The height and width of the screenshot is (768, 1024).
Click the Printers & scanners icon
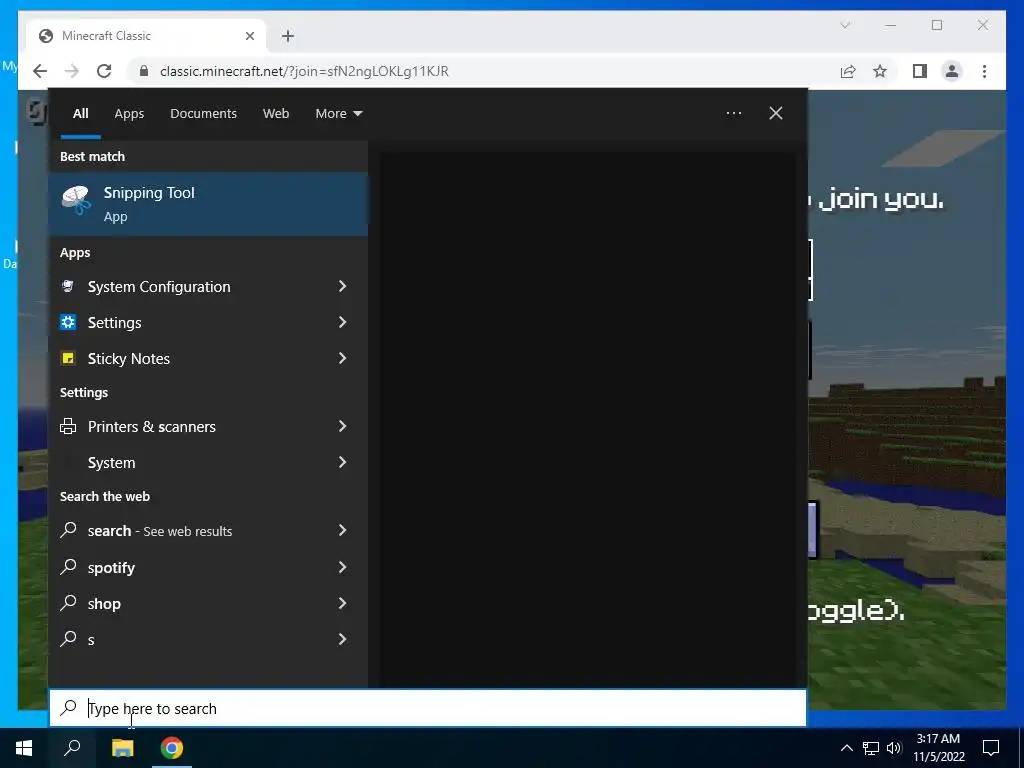(68, 426)
